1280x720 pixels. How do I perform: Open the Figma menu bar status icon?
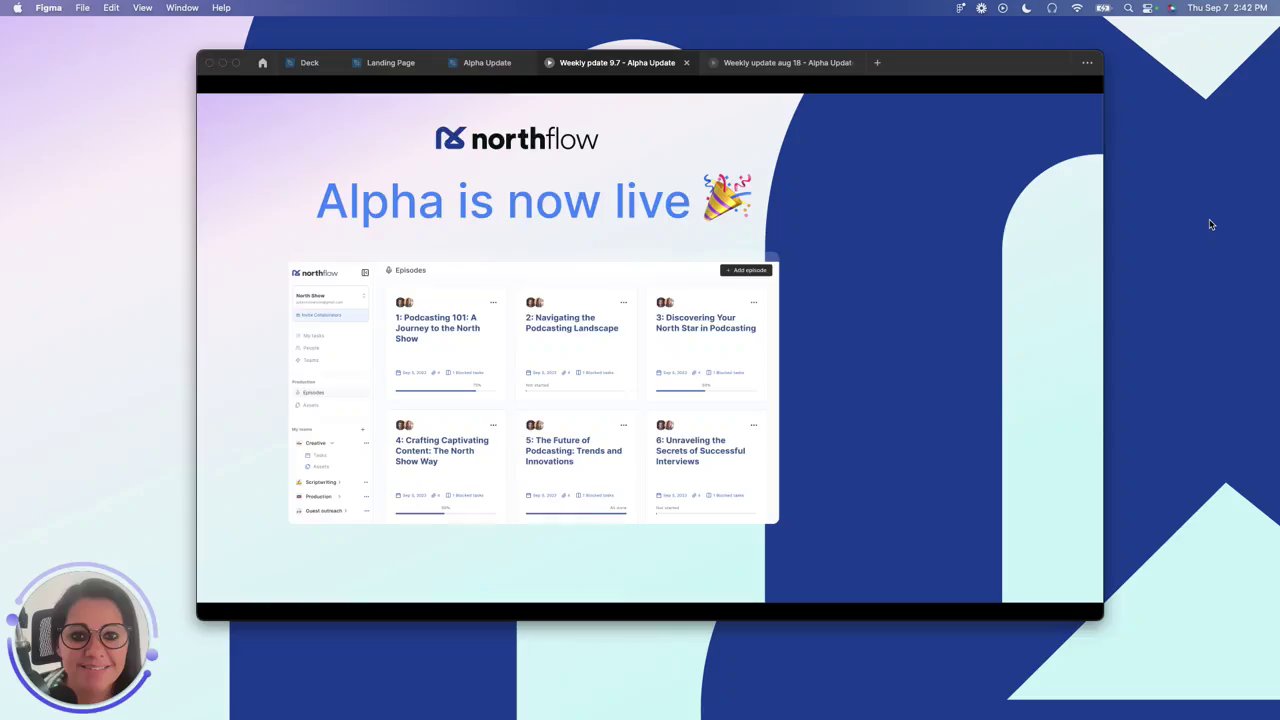click(x=960, y=8)
